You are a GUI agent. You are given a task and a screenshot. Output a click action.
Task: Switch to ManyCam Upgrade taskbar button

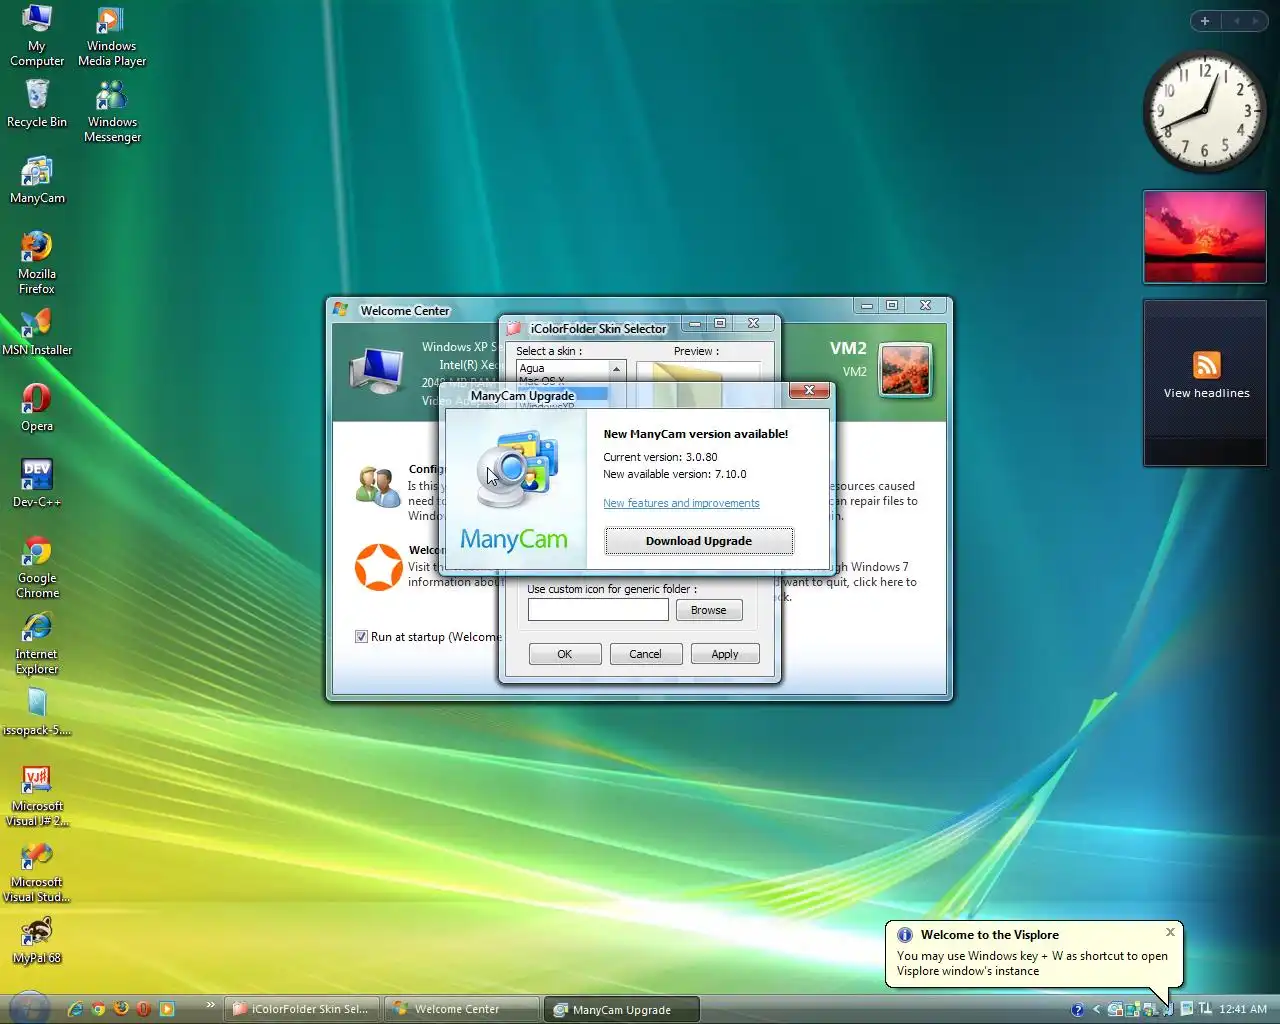pyautogui.click(x=622, y=1010)
